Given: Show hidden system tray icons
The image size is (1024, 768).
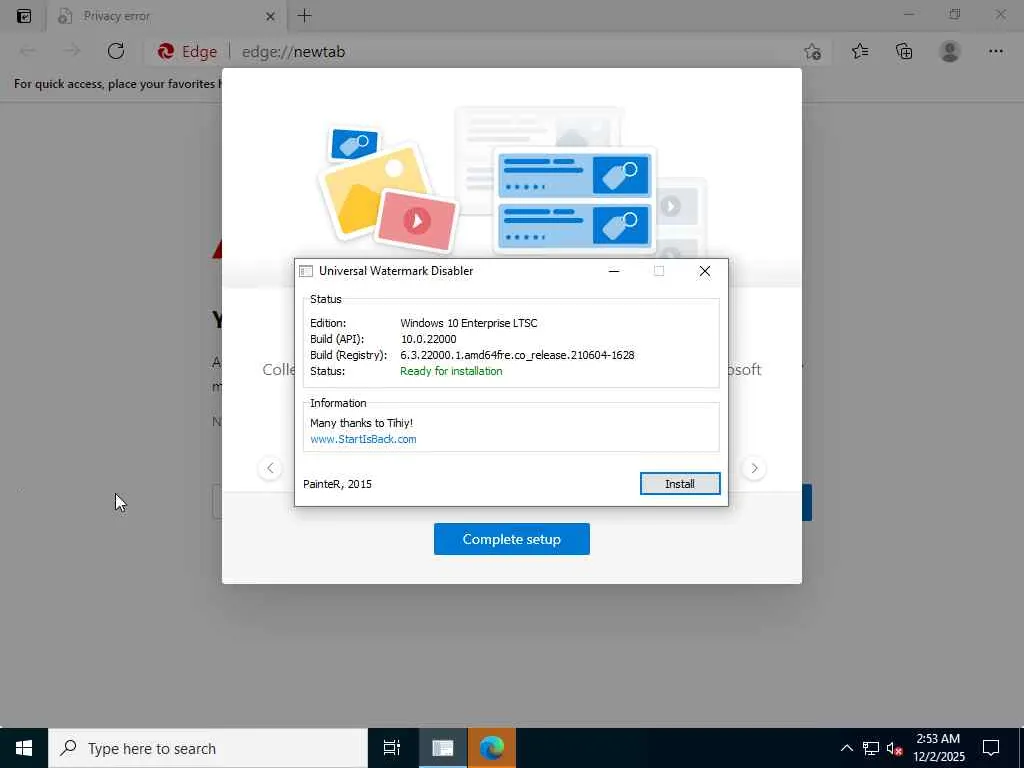Looking at the screenshot, I should coord(846,748).
